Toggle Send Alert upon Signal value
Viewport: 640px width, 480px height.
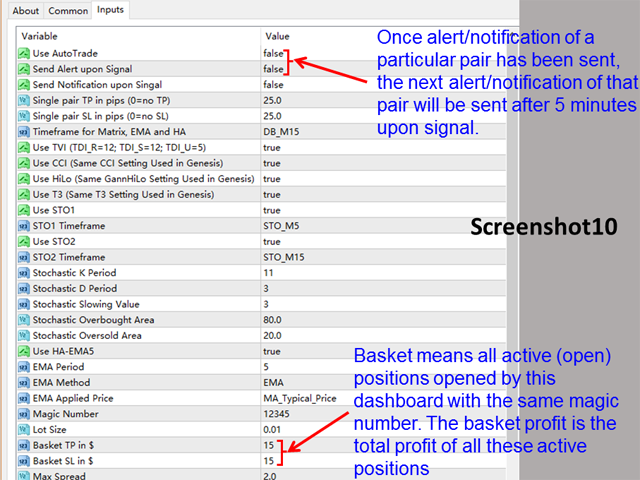[273, 69]
